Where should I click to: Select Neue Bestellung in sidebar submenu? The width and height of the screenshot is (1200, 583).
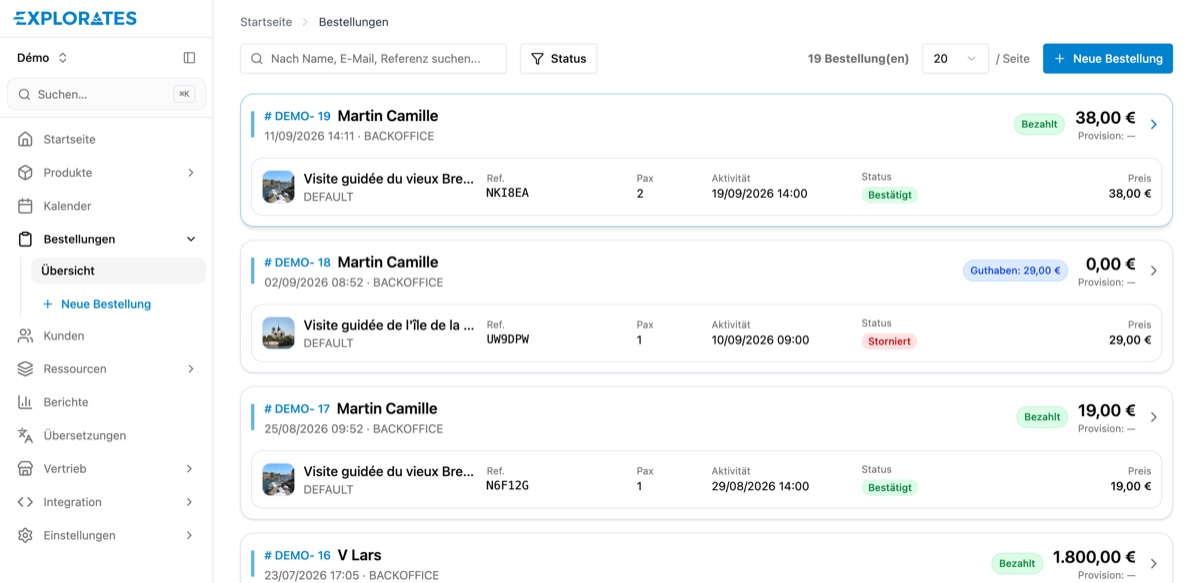coord(96,304)
